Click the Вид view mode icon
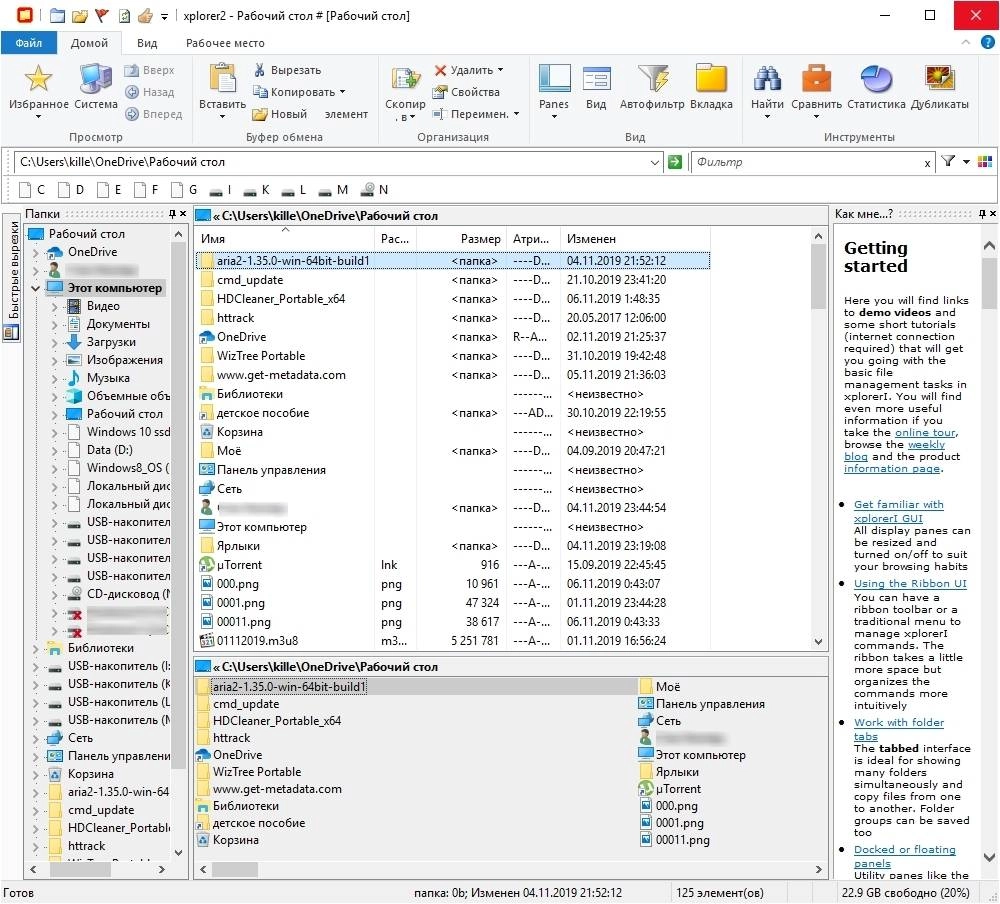The width and height of the screenshot is (1000, 904). [596, 78]
